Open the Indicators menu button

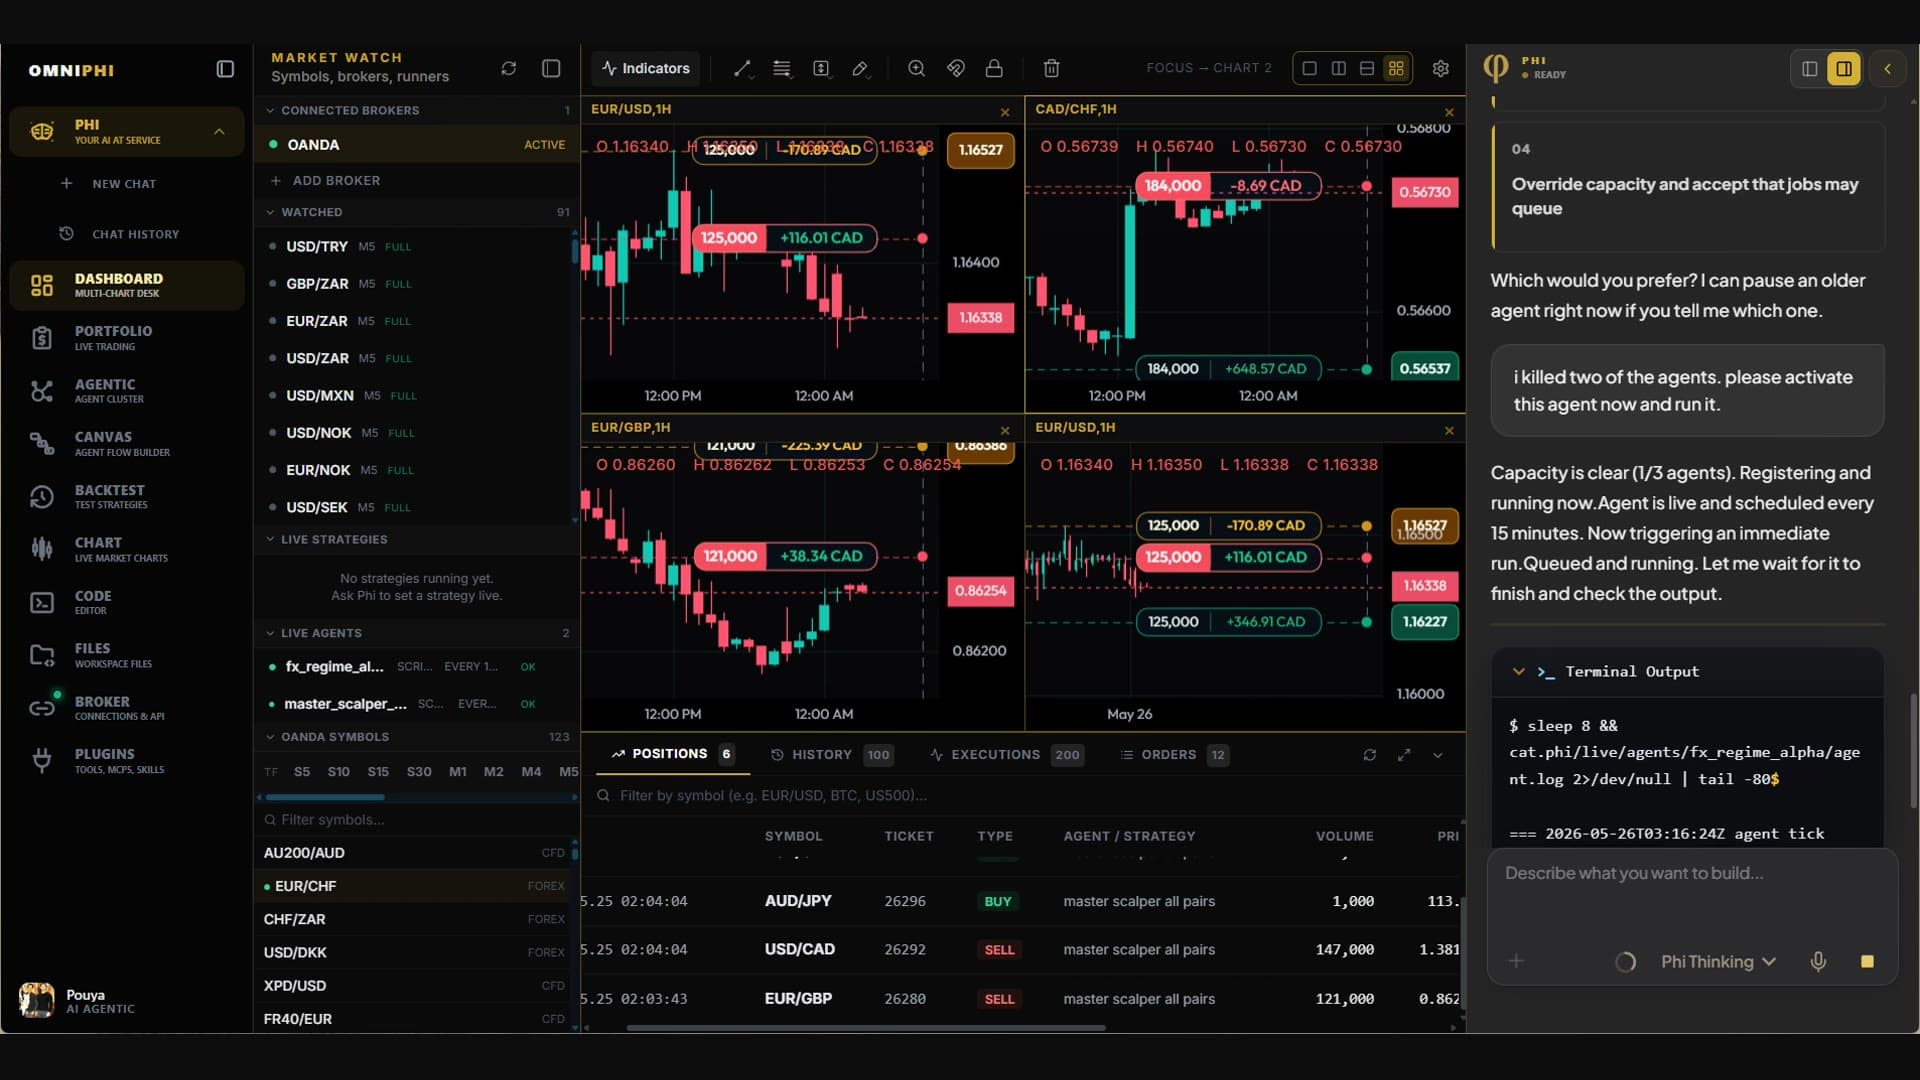[x=646, y=68]
